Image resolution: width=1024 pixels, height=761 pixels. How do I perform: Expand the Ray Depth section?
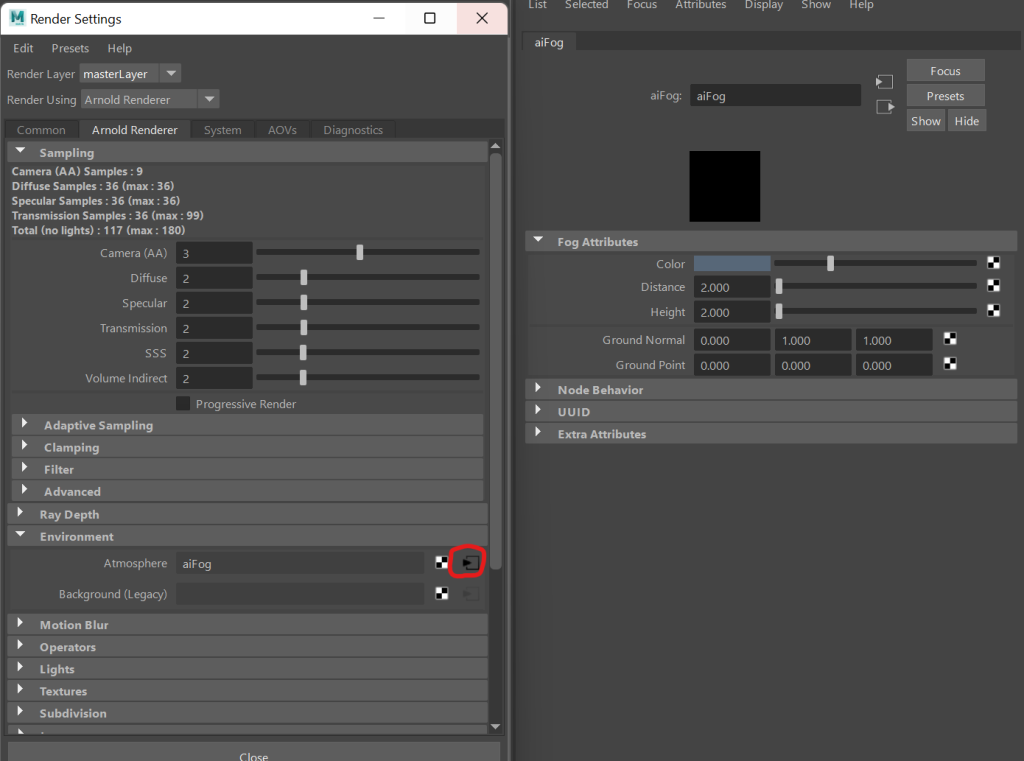(20, 513)
